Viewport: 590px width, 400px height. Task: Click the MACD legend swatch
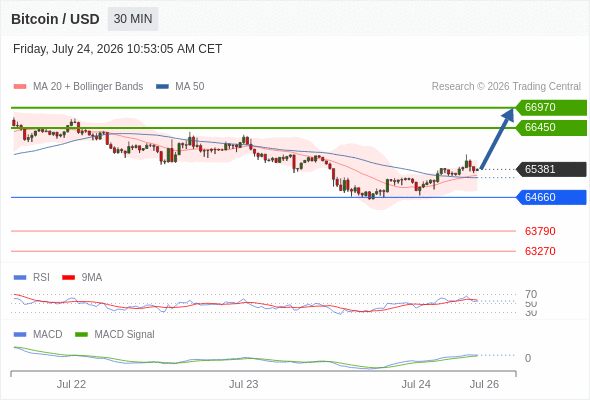[x=20, y=335]
